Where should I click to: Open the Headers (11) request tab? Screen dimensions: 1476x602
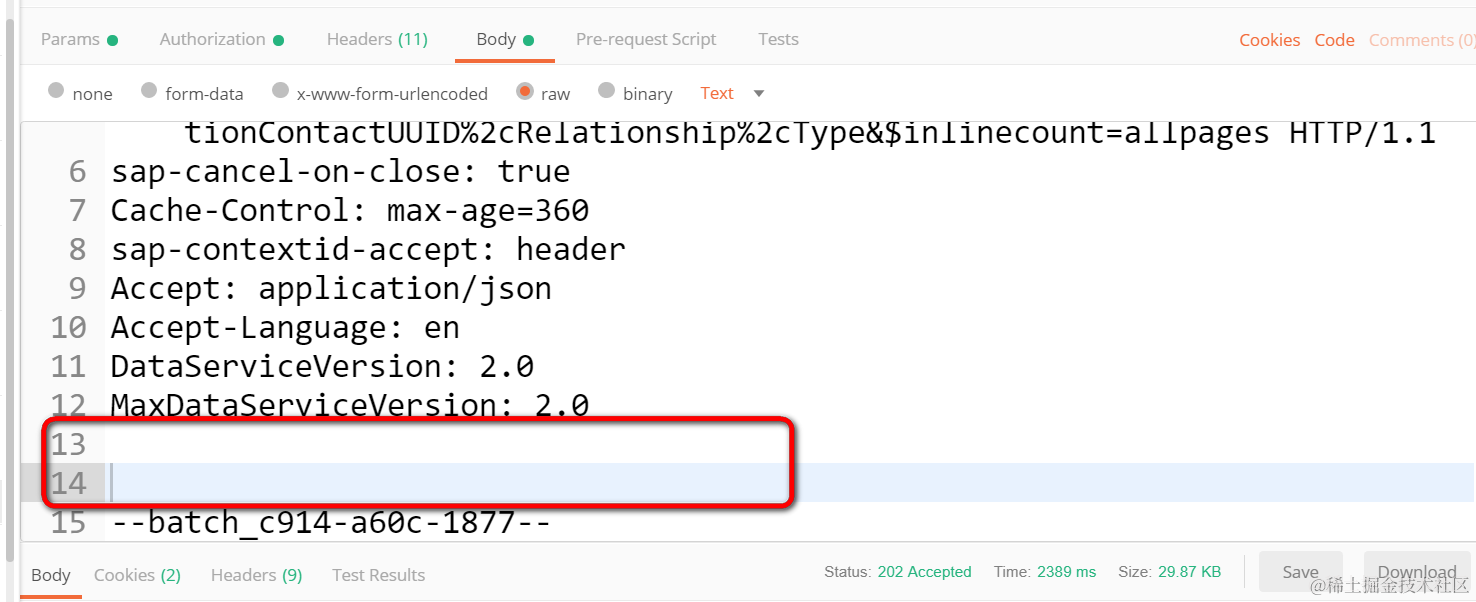(x=377, y=40)
